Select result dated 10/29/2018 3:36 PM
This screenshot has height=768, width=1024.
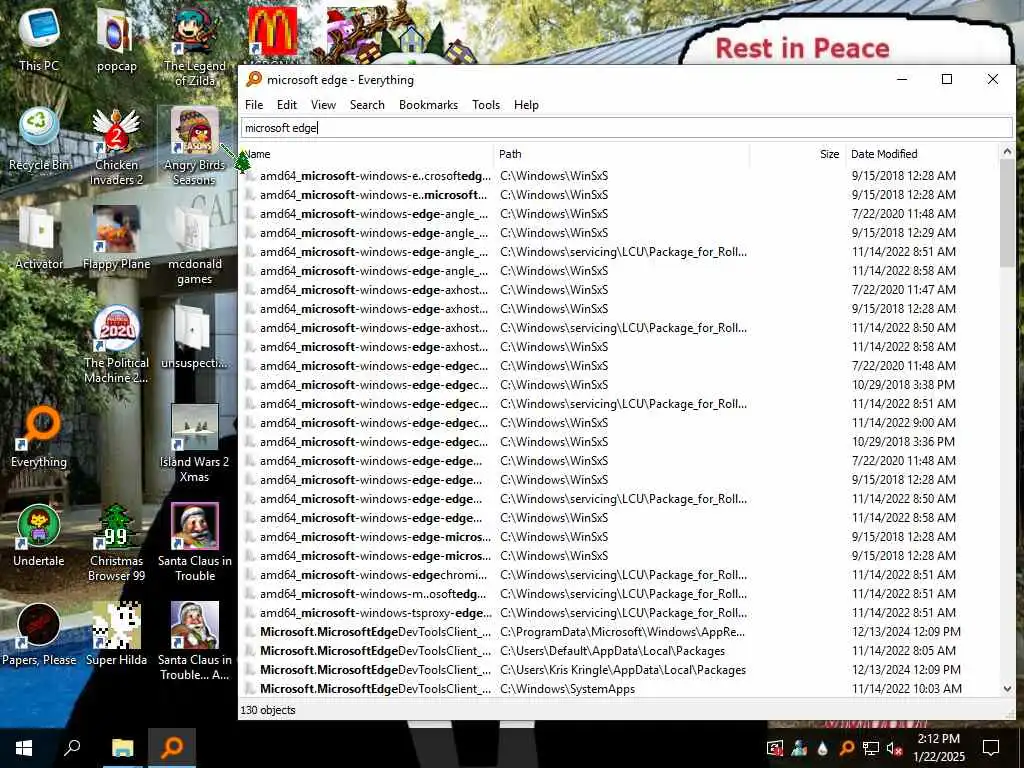618,441
